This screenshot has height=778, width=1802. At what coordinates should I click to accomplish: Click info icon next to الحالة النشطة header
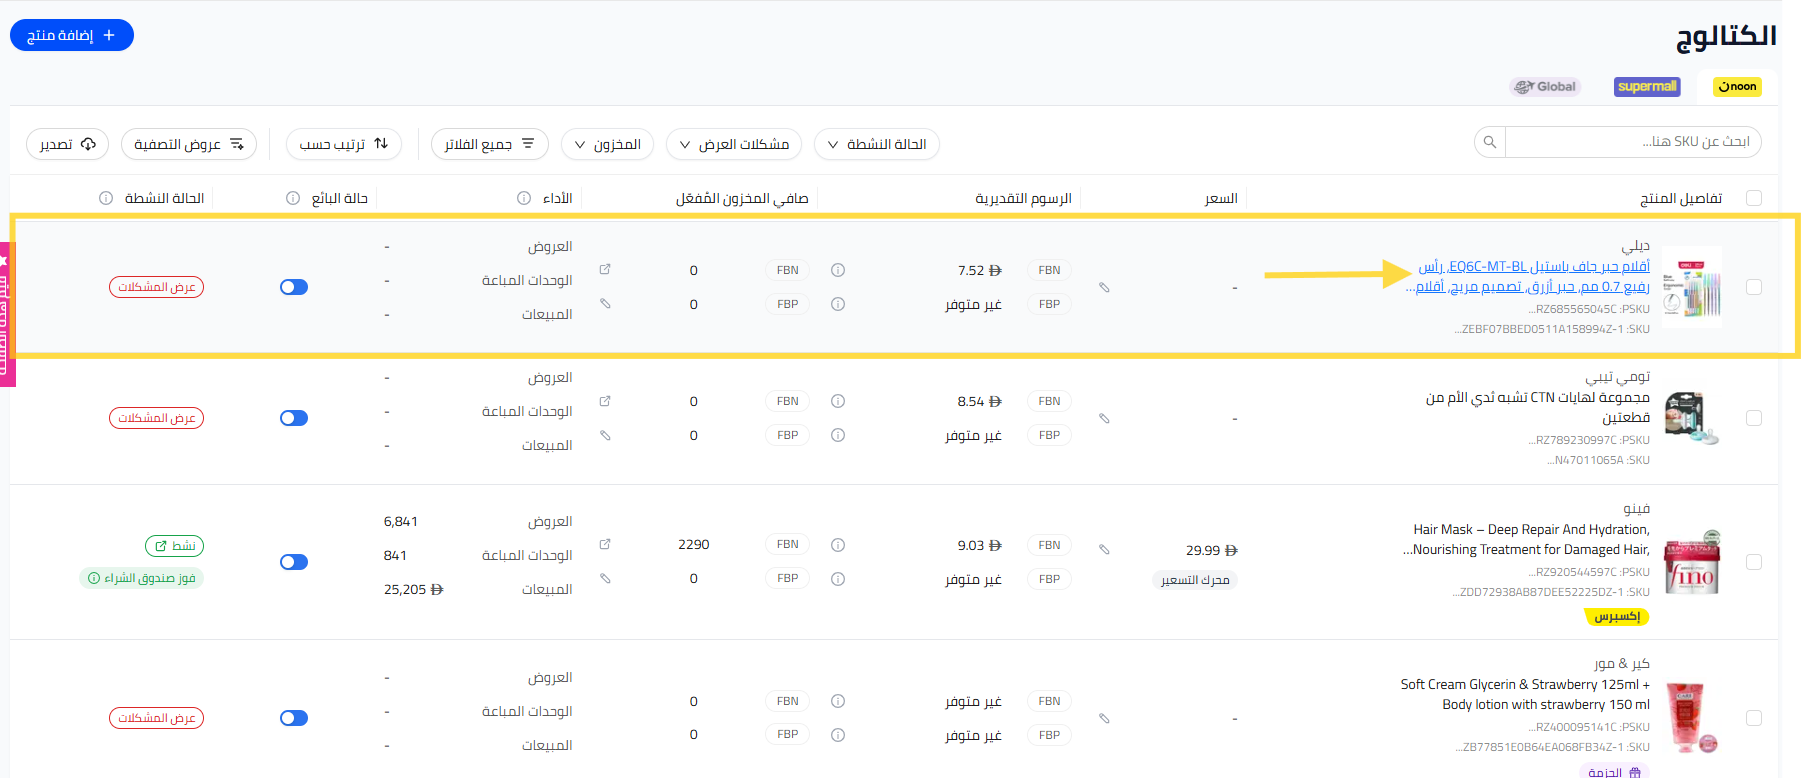point(106,198)
